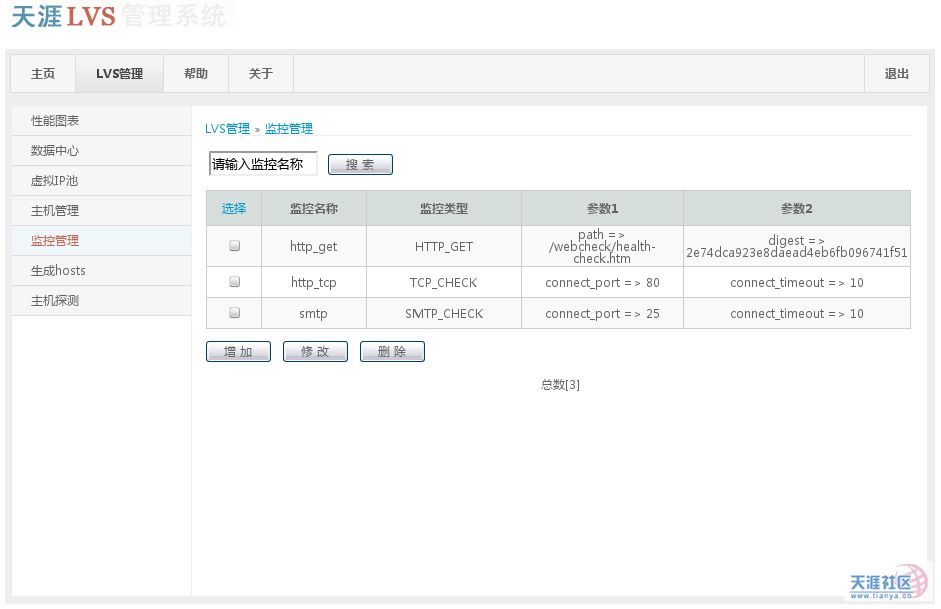
Task: Open the LVS管理 menu tab
Action: pyautogui.click(x=119, y=74)
